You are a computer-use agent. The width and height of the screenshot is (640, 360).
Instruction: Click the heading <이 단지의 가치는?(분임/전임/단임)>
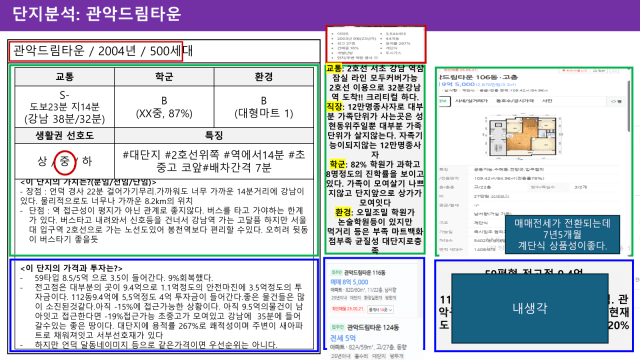88,182
